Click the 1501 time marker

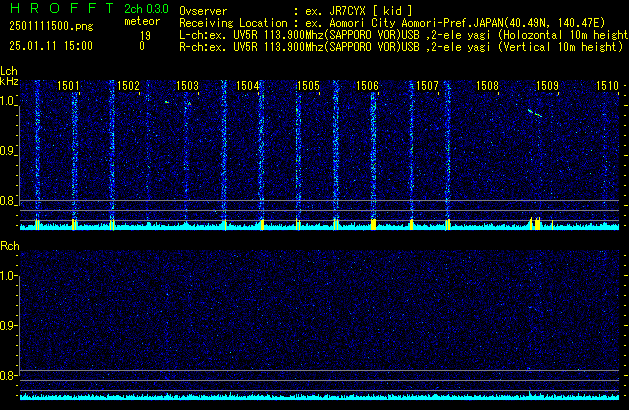click(68, 86)
